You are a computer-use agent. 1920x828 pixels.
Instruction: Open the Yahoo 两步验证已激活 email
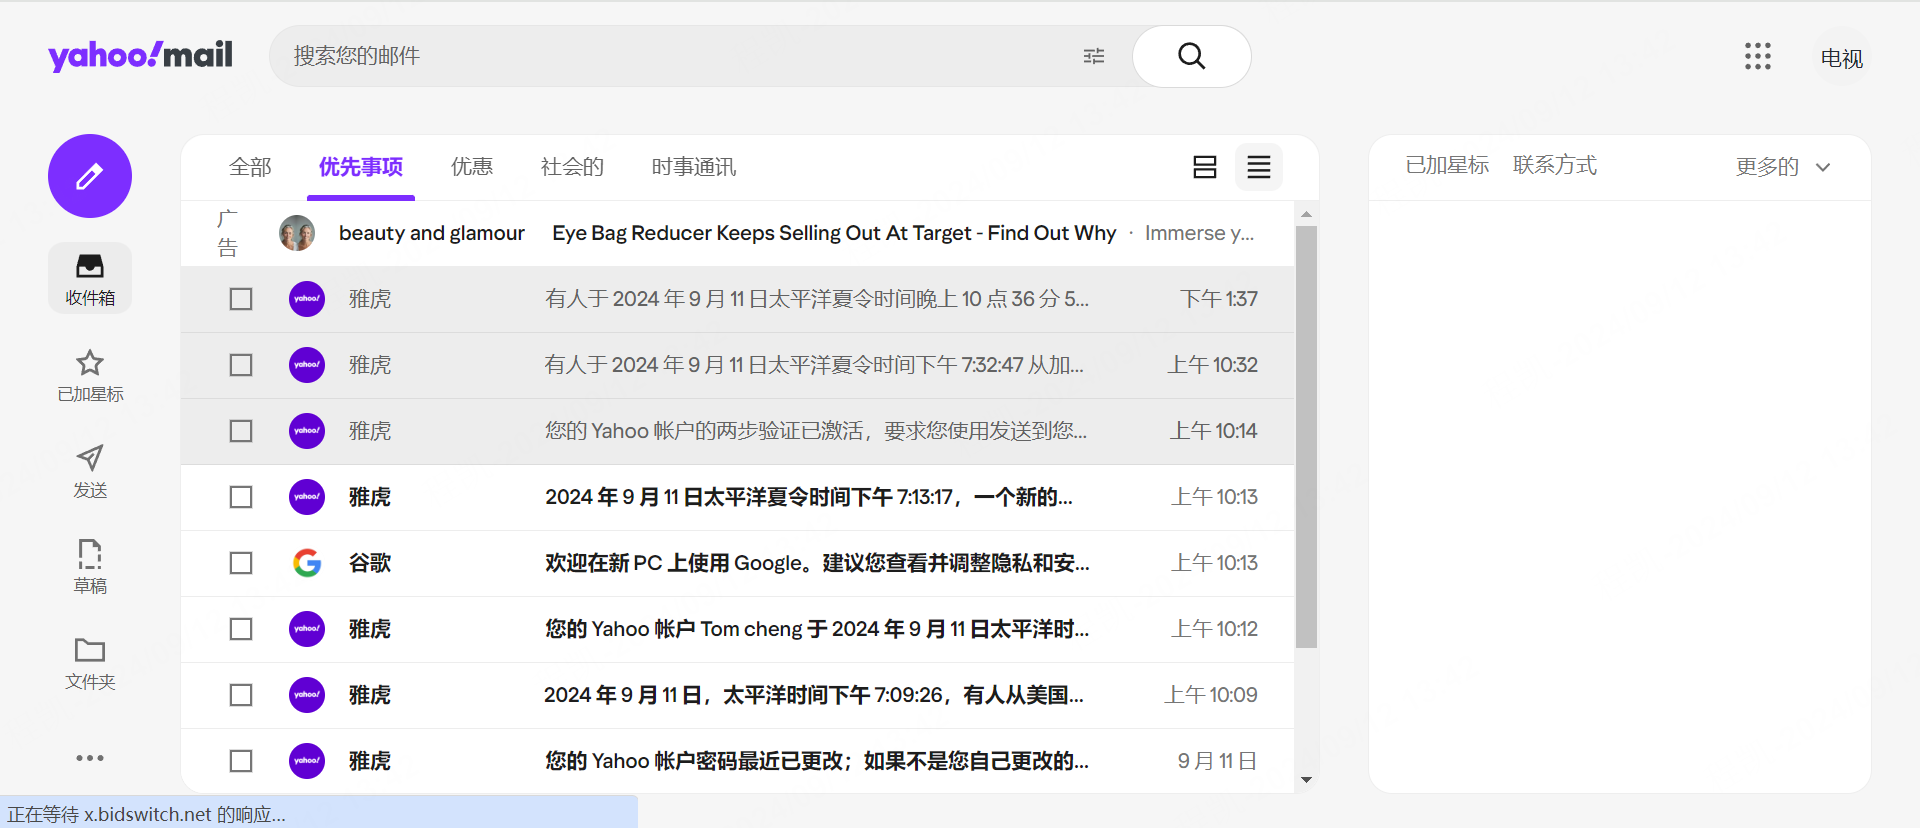click(737, 431)
